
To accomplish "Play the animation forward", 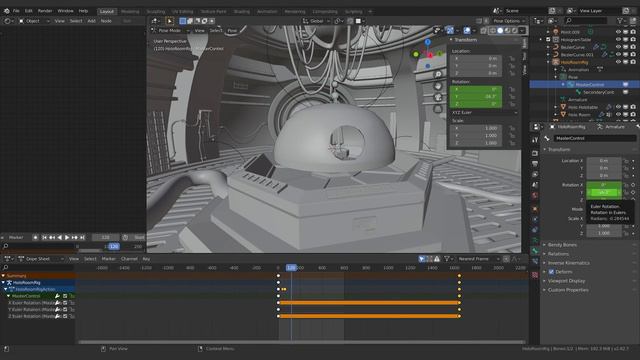I will pos(67,238).
